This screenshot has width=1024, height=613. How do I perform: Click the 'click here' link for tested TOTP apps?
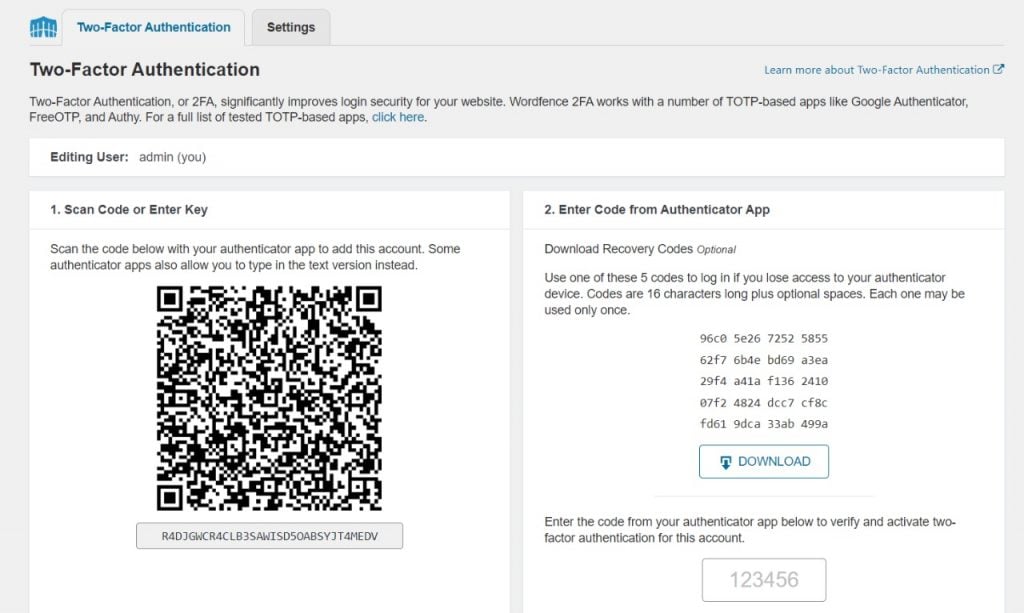[398, 117]
